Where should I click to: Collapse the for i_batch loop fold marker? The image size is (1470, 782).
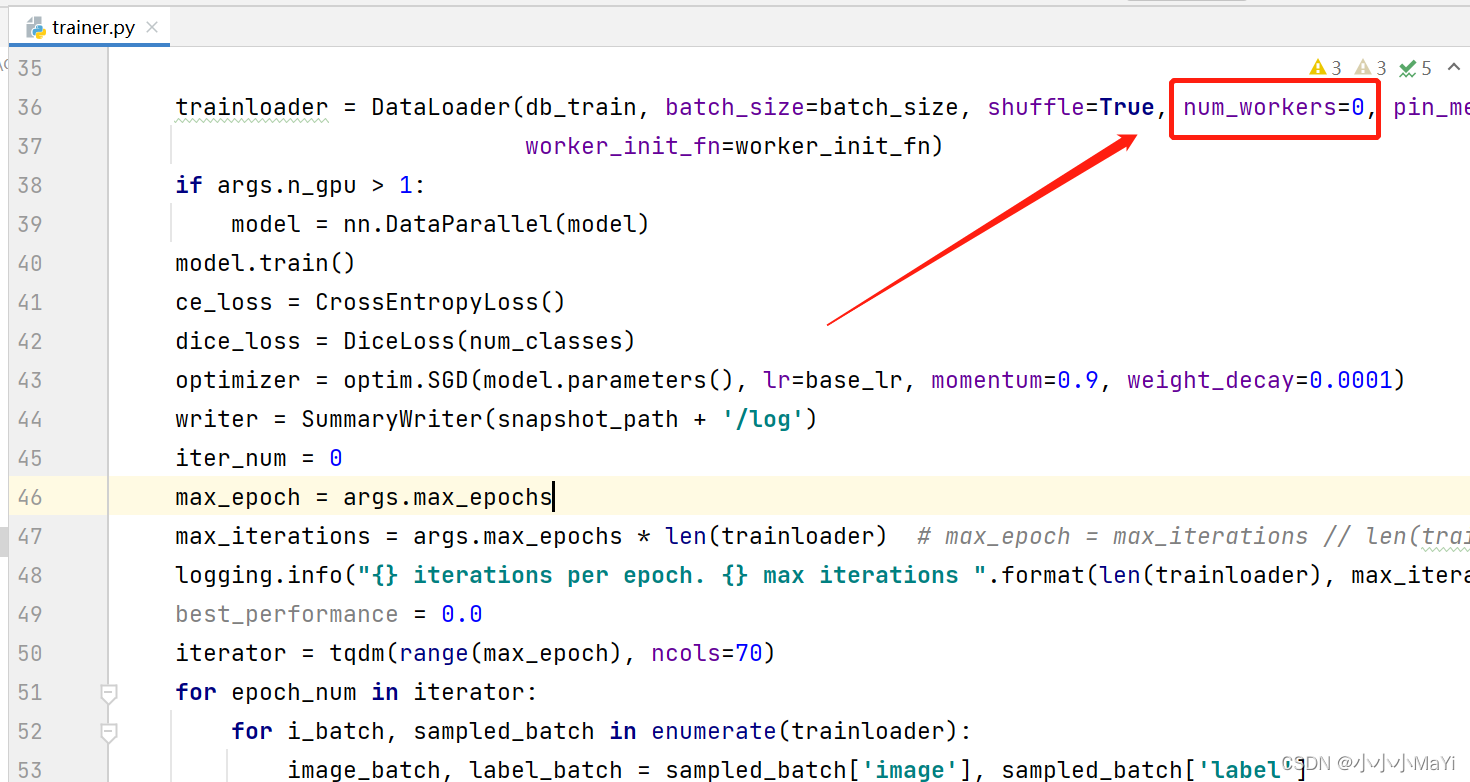(109, 731)
